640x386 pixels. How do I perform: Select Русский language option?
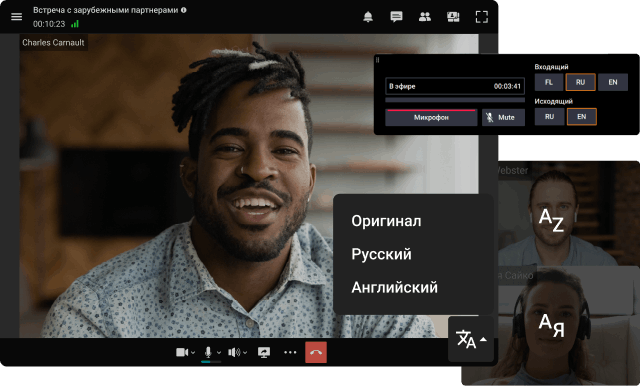click(x=382, y=254)
